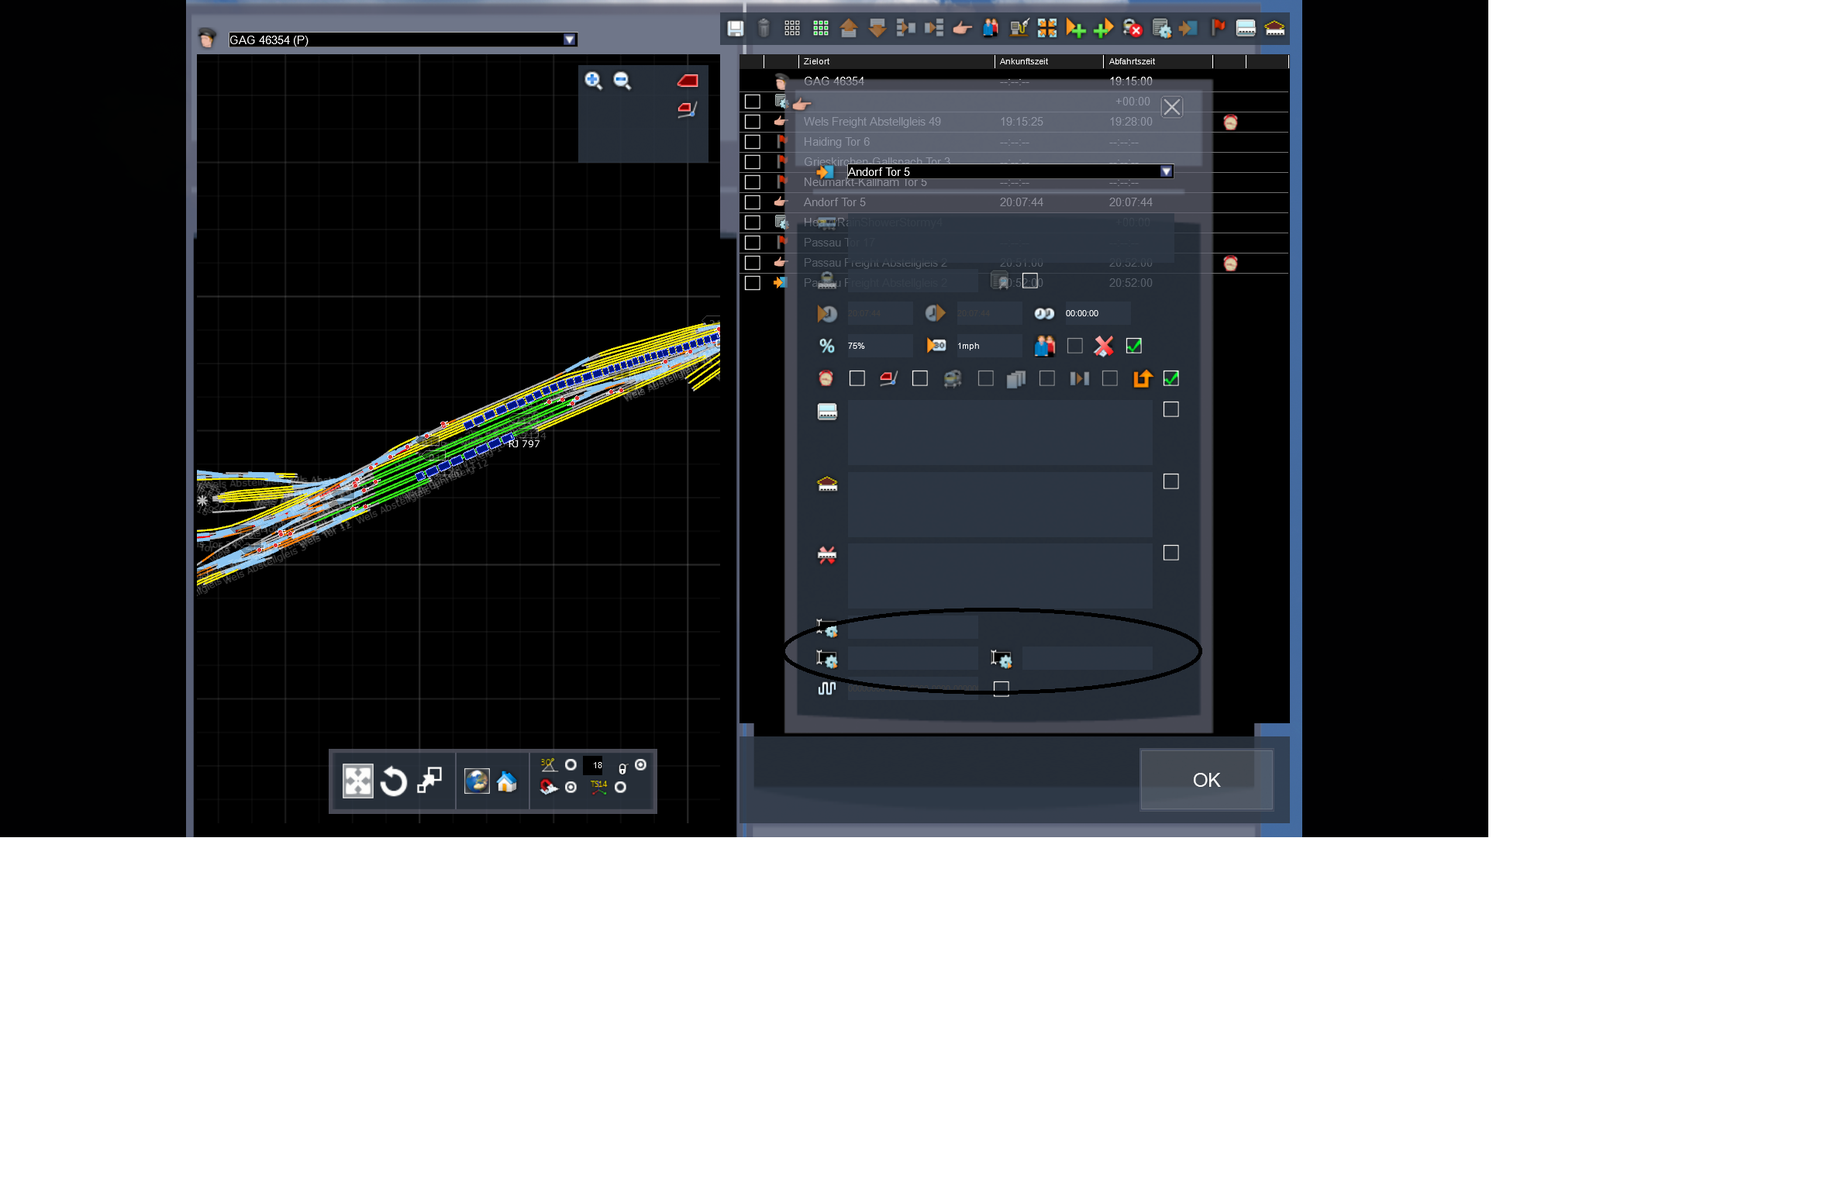Select the Haiding Tor 6 timetable row text
This screenshot has width=1841, height=1200.
click(x=836, y=142)
